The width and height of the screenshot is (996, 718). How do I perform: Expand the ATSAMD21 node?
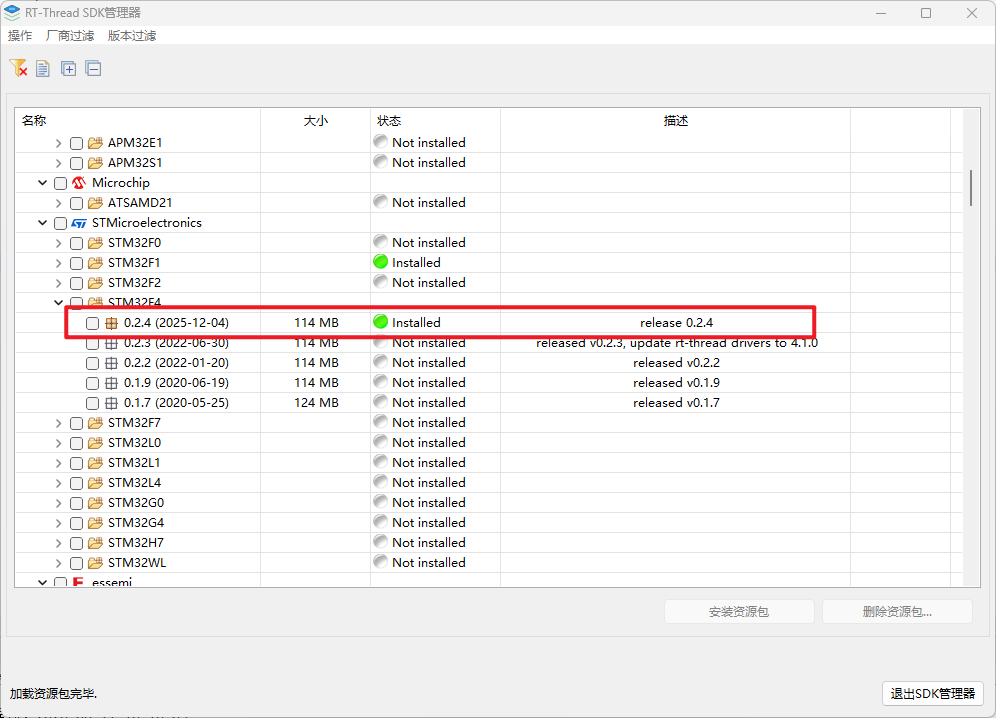tap(58, 203)
